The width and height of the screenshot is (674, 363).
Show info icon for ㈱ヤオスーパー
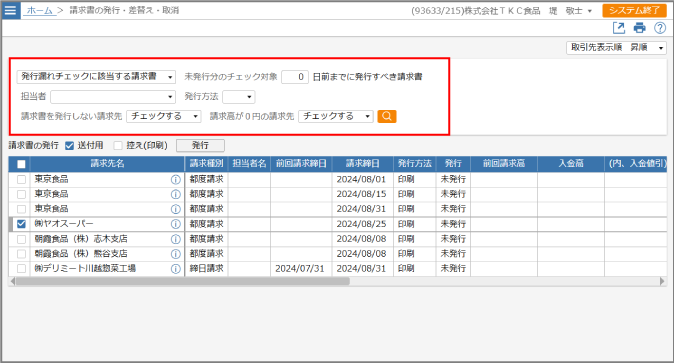(x=175, y=224)
